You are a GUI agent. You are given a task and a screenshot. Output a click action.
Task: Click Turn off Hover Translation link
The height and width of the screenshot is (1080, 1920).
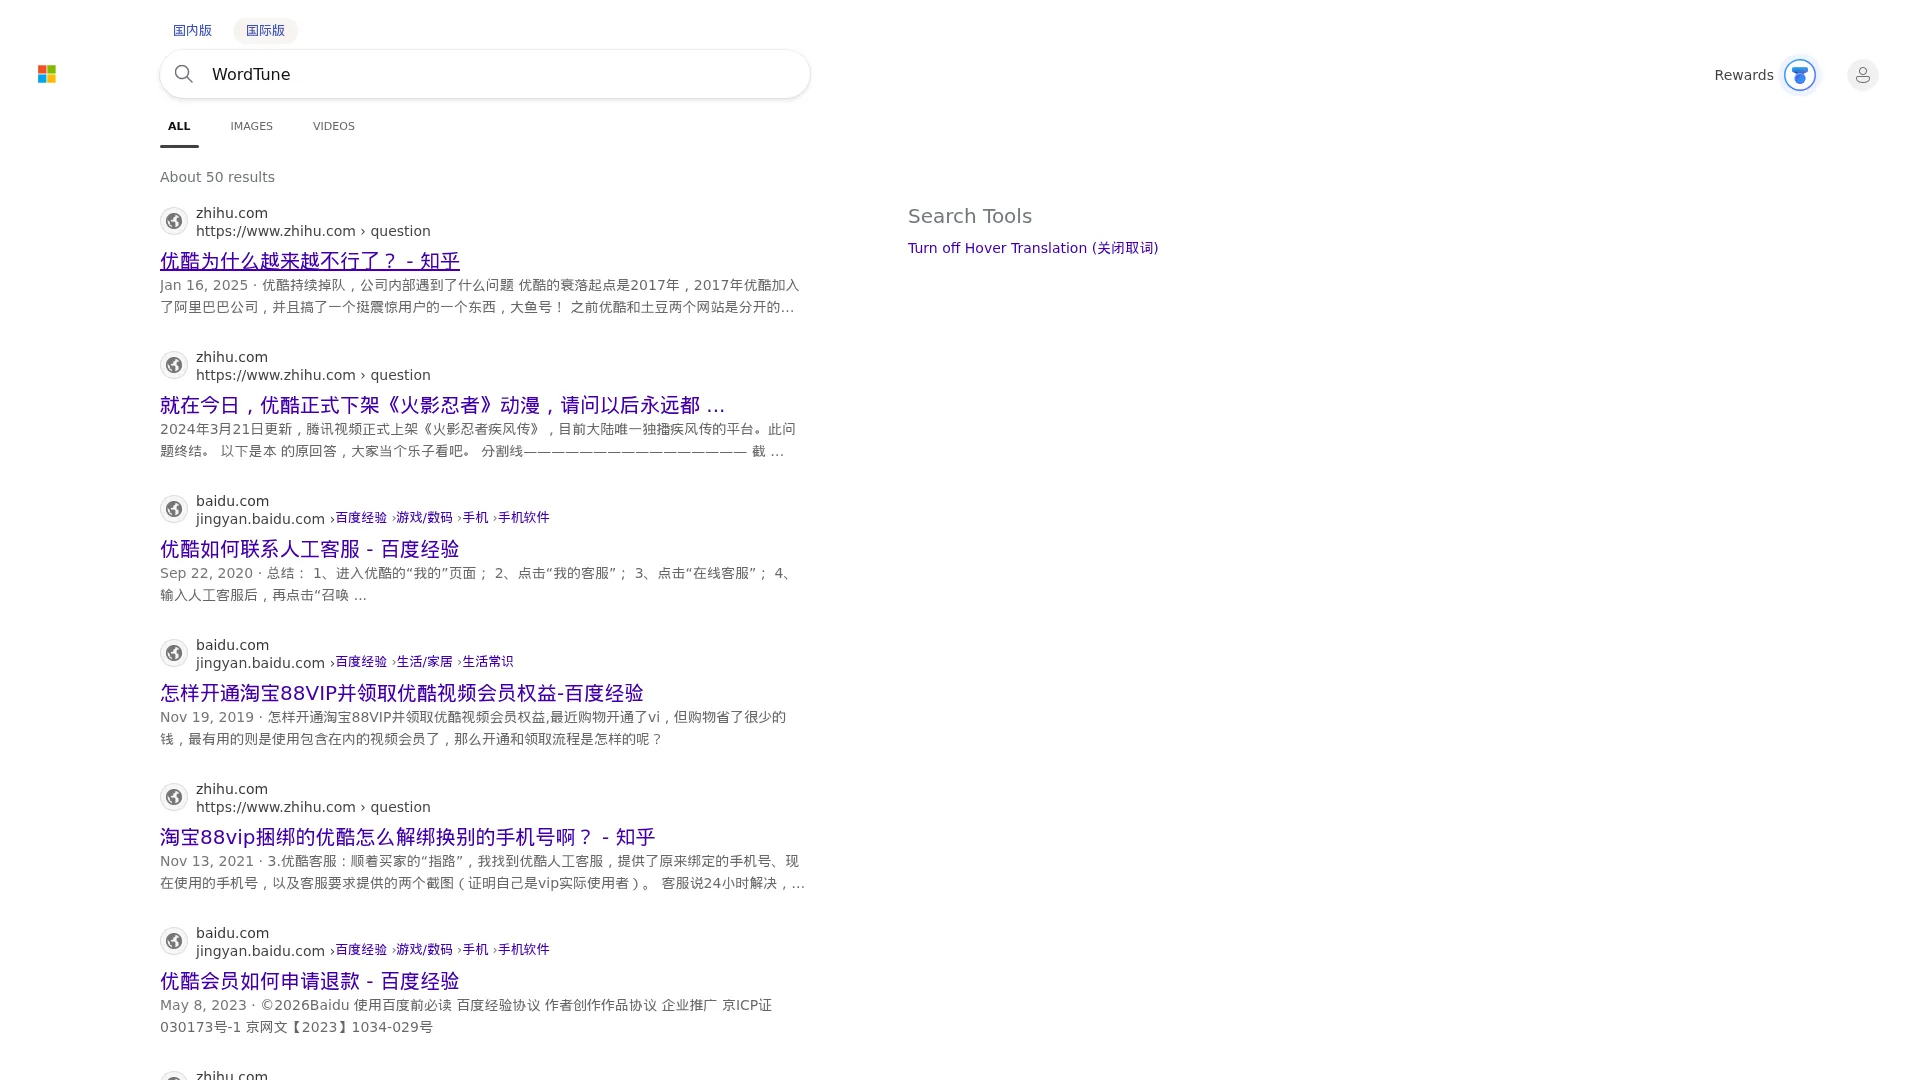pyautogui.click(x=1033, y=248)
